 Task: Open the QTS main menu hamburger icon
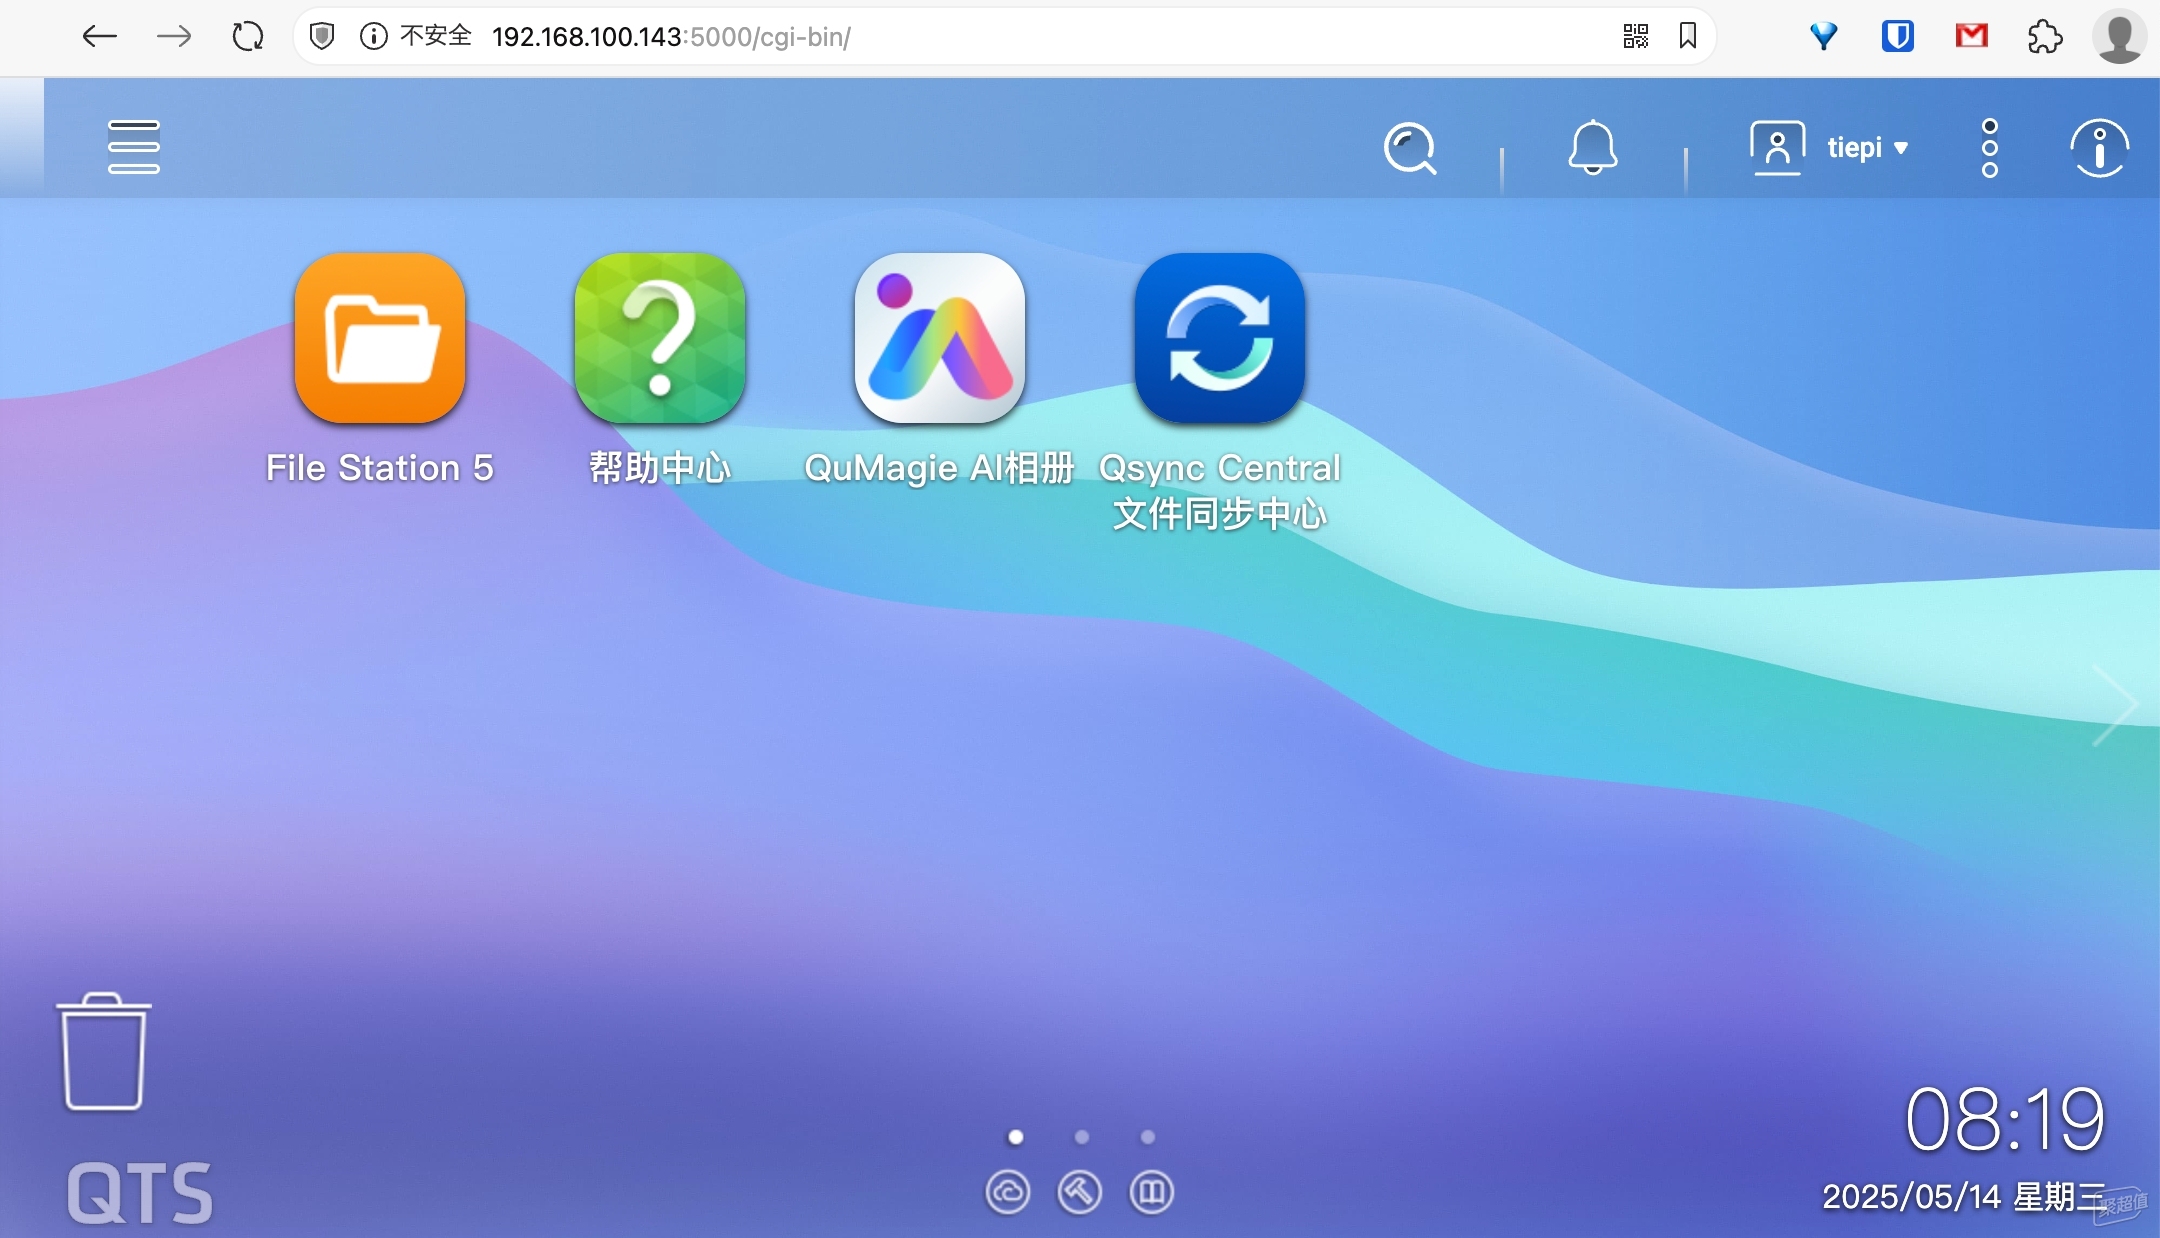[133, 147]
